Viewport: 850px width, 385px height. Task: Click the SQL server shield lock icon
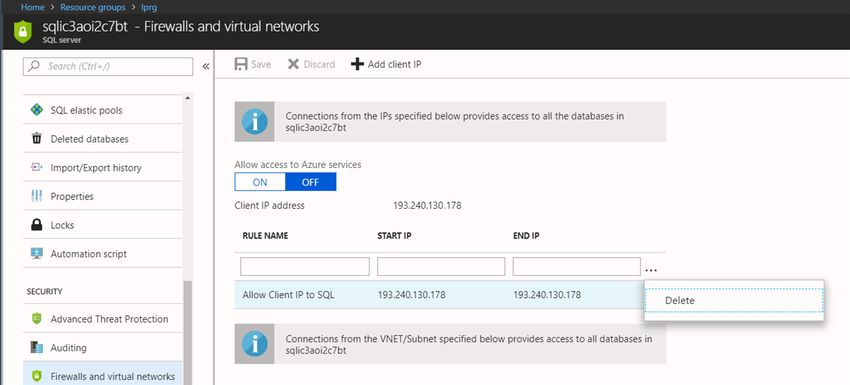coord(22,32)
